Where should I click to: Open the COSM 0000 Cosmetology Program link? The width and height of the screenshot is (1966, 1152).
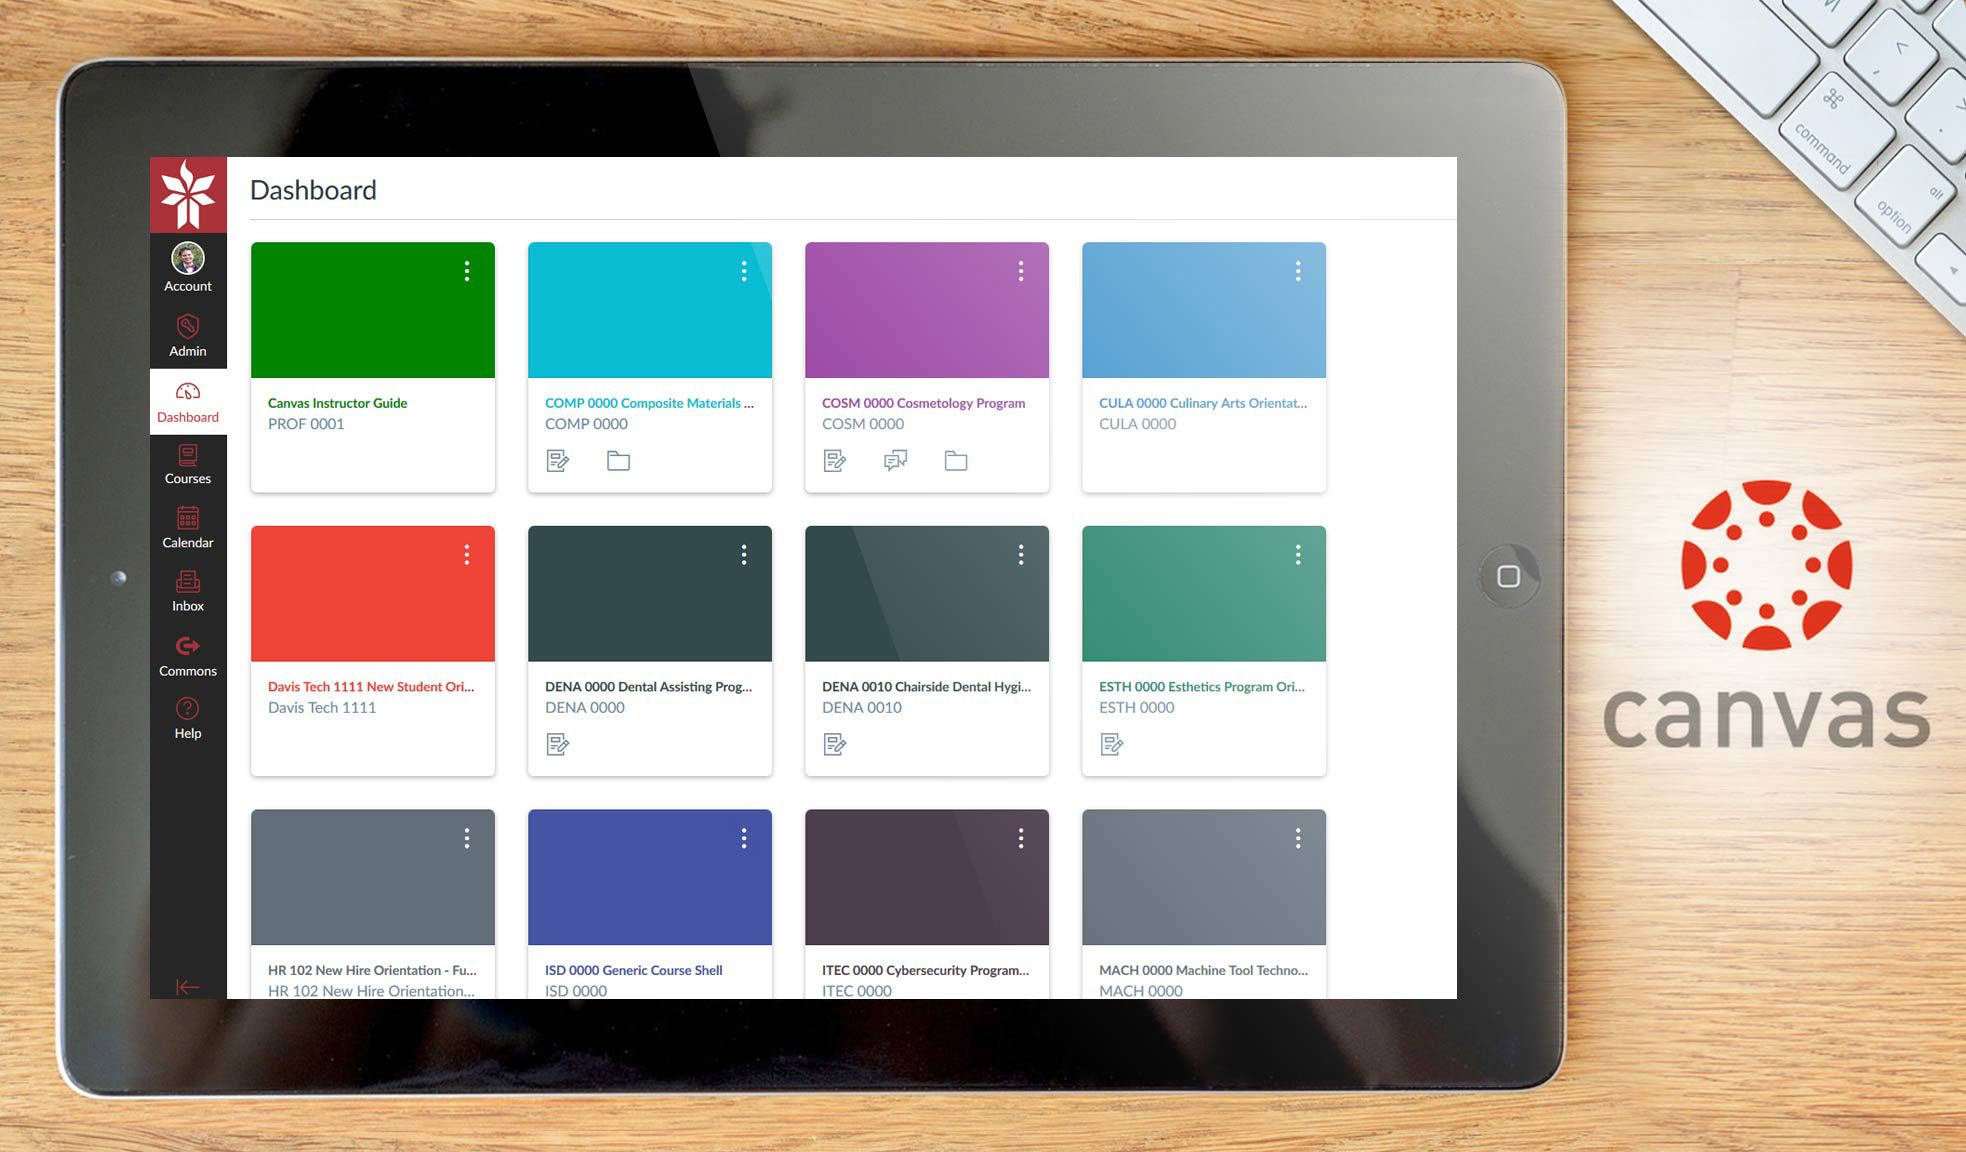point(922,403)
